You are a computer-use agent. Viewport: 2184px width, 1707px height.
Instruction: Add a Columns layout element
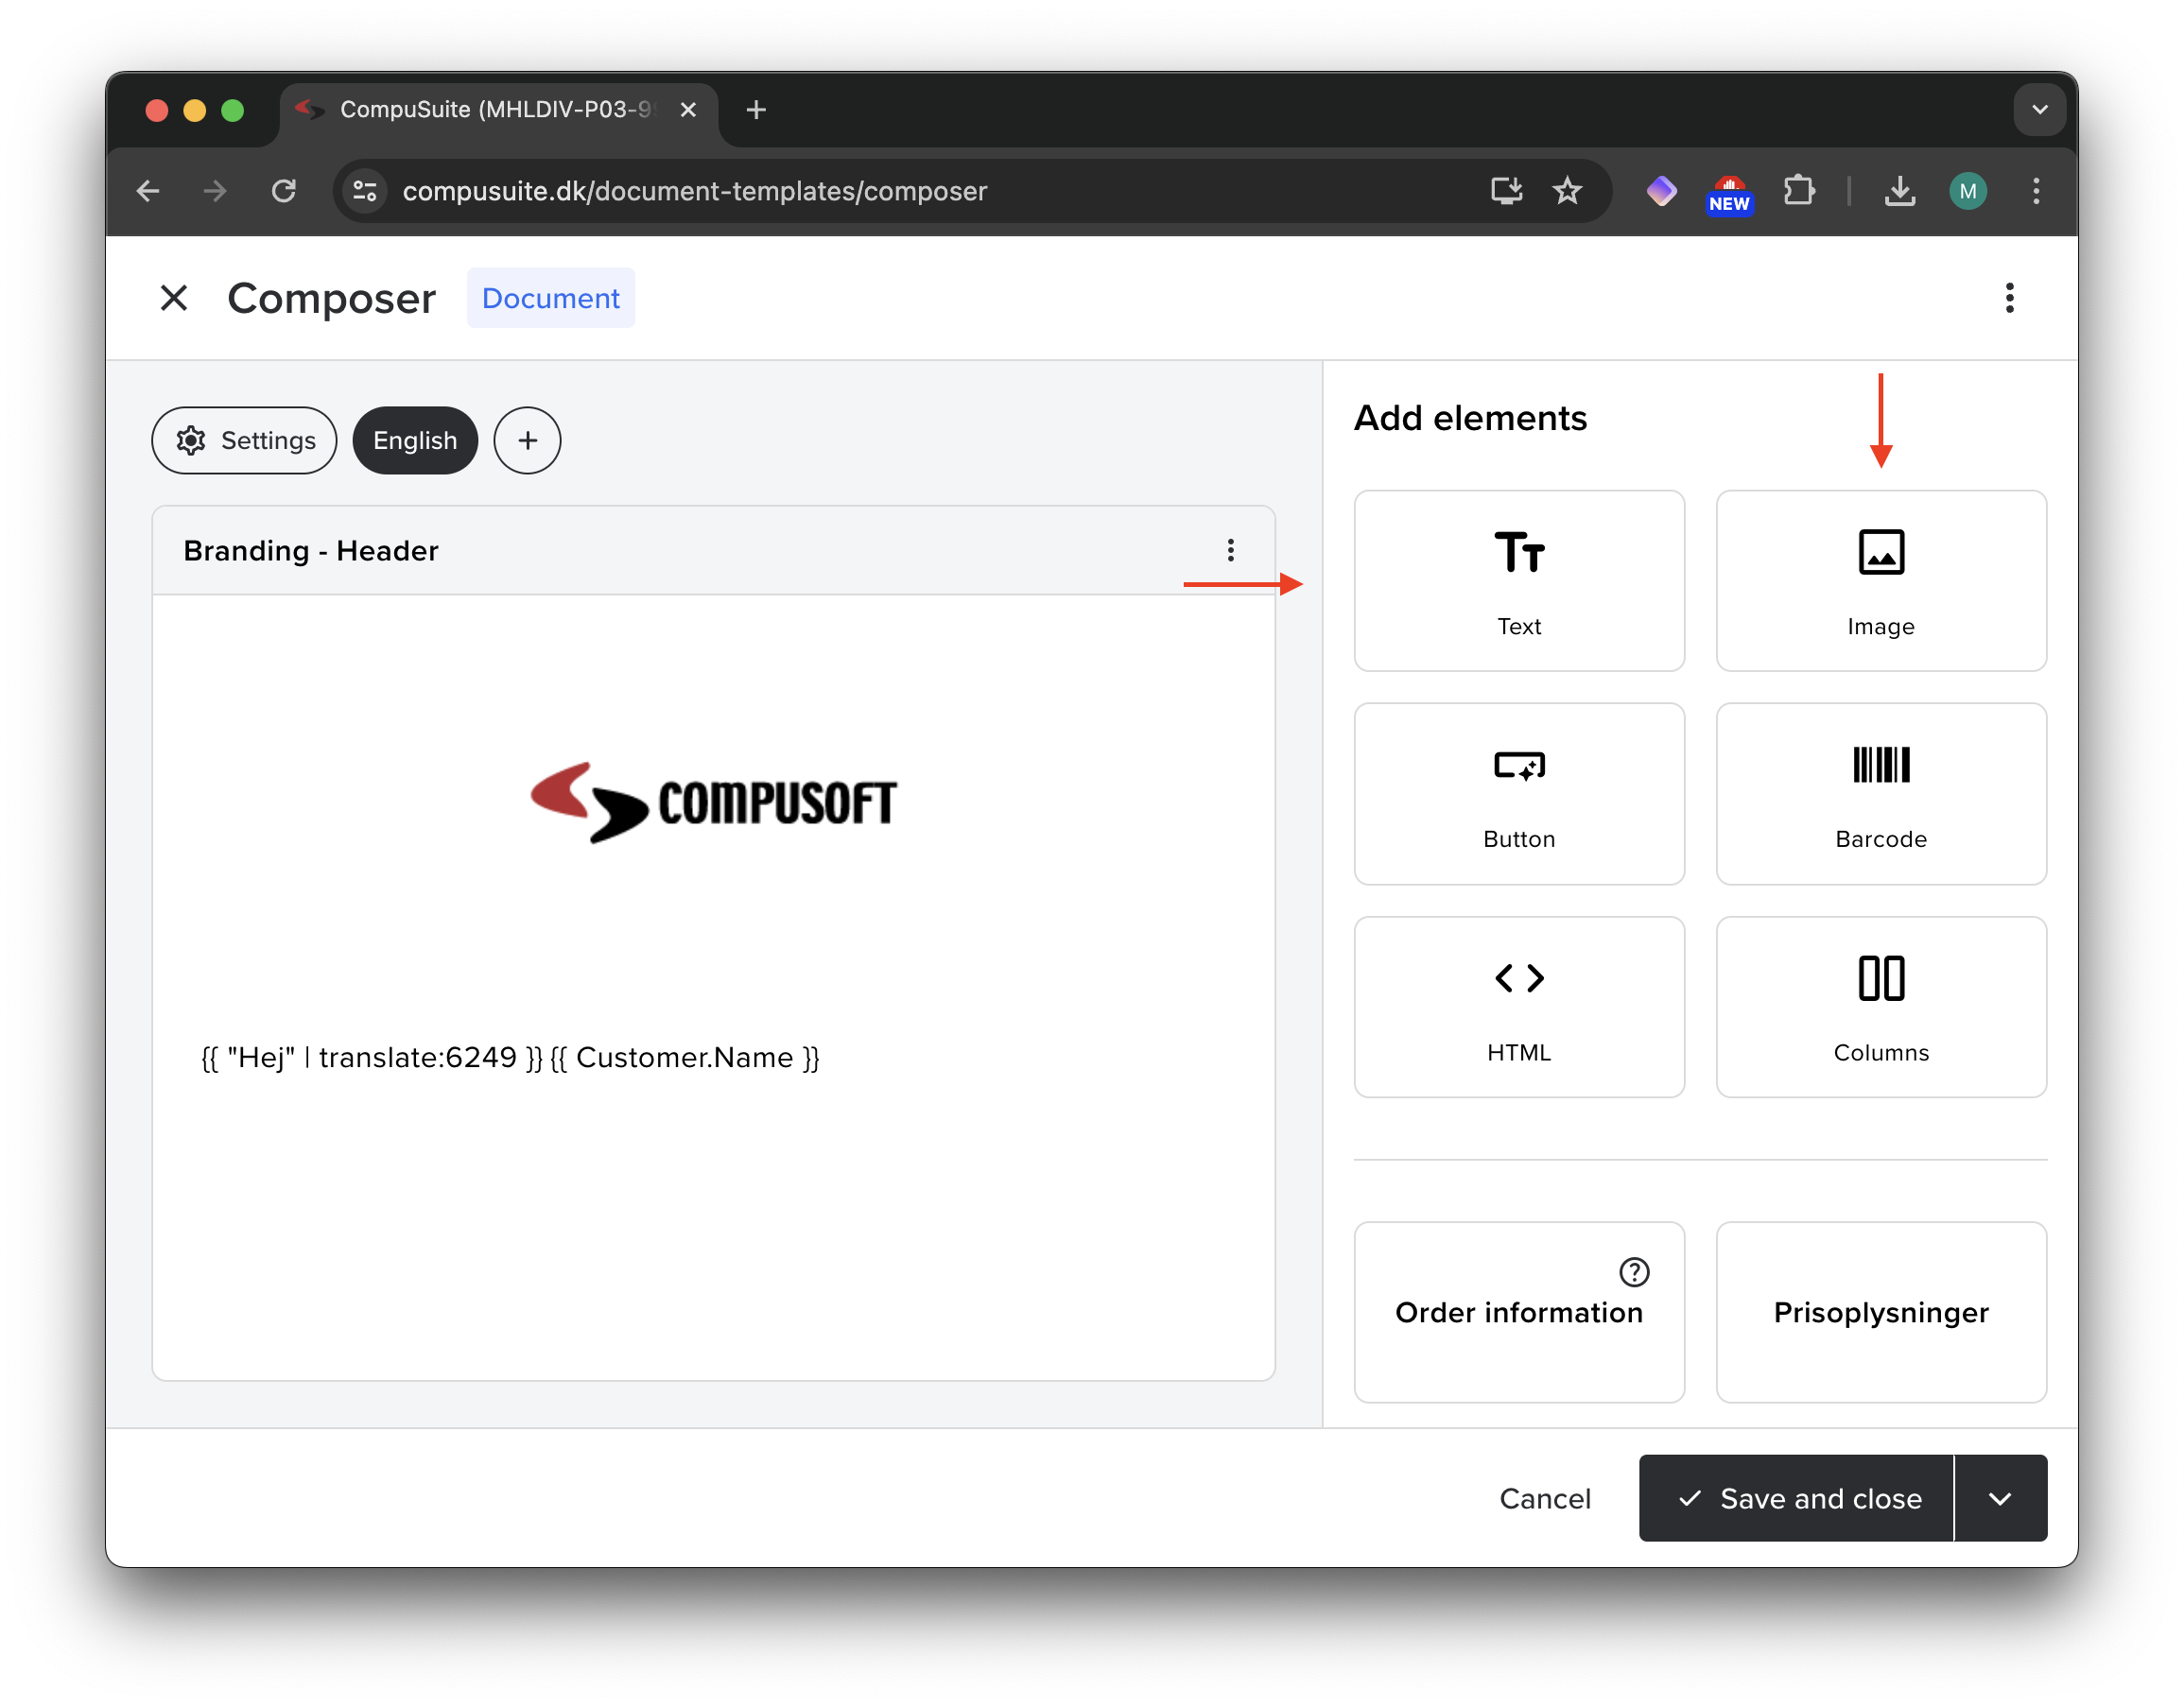pyautogui.click(x=1880, y=1006)
